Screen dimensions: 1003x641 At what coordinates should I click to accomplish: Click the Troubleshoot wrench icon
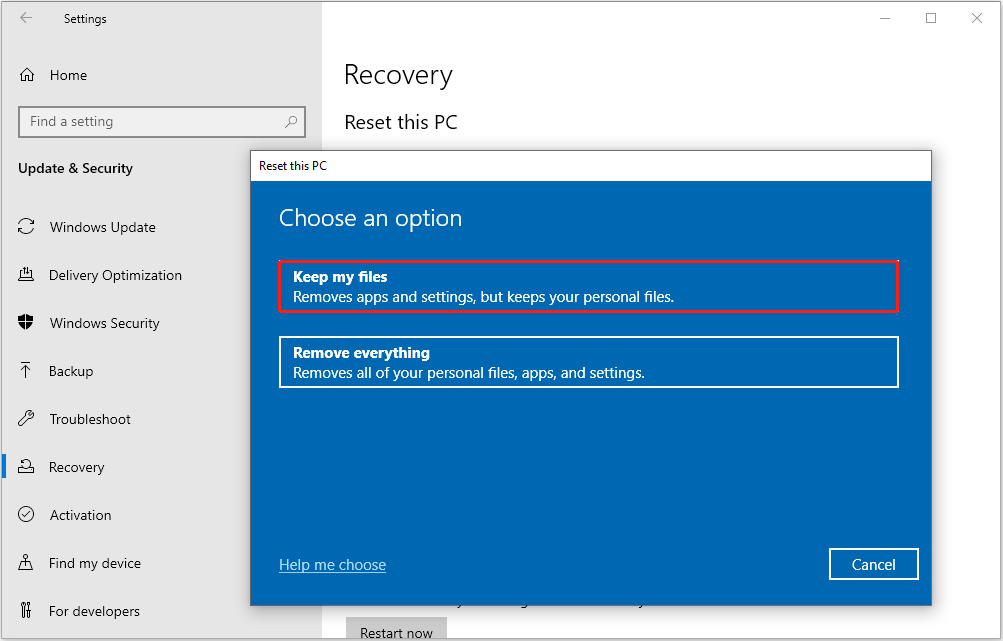pyautogui.click(x=26, y=418)
